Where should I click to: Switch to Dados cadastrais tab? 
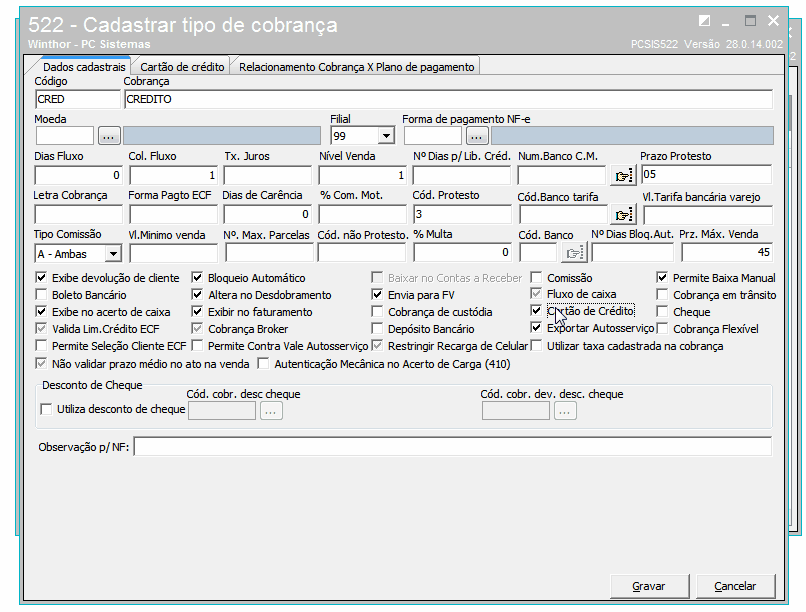click(84, 67)
